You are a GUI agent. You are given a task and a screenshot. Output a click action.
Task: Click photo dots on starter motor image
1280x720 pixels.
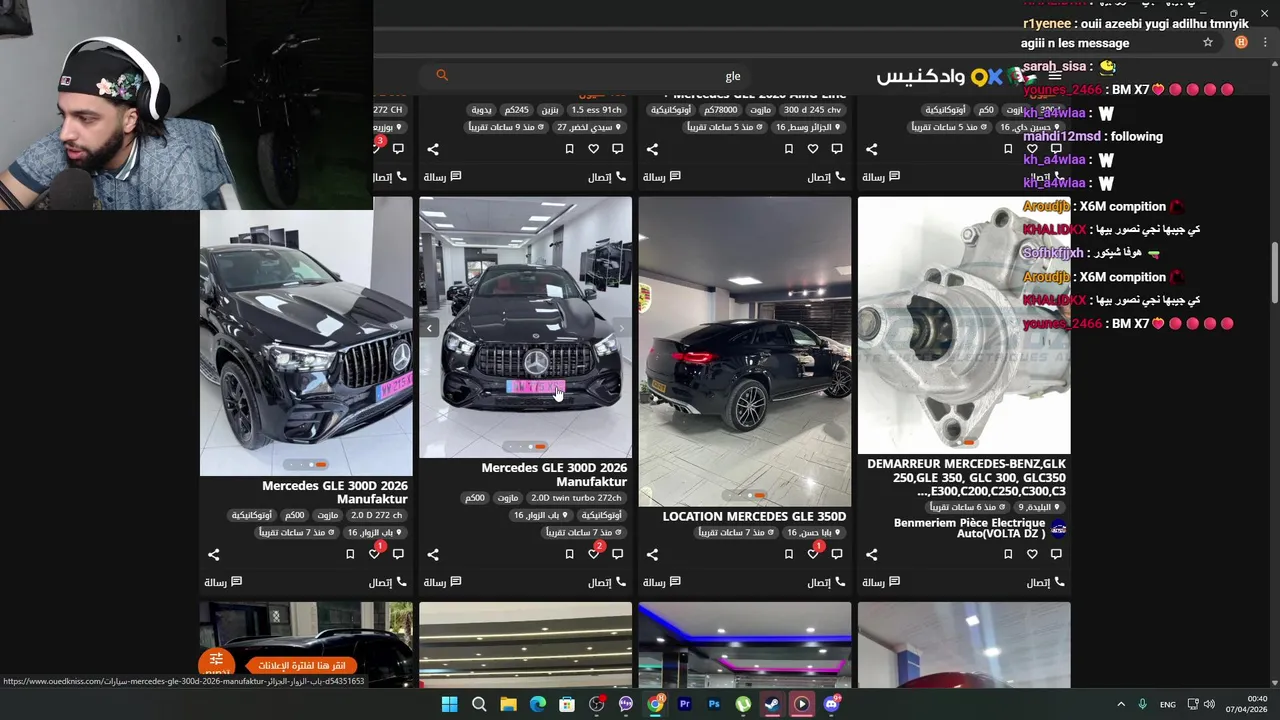click(964, 443)
